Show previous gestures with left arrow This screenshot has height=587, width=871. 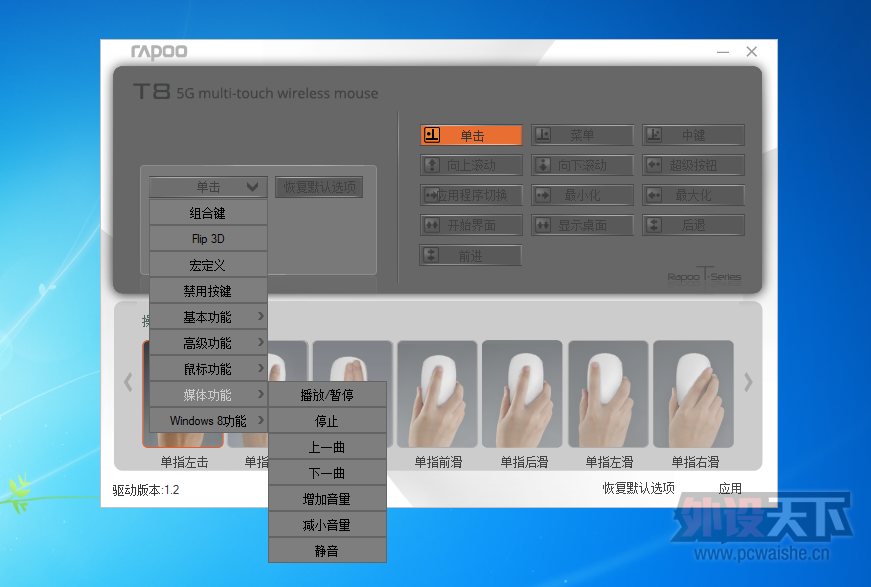(x=128, y=382)
